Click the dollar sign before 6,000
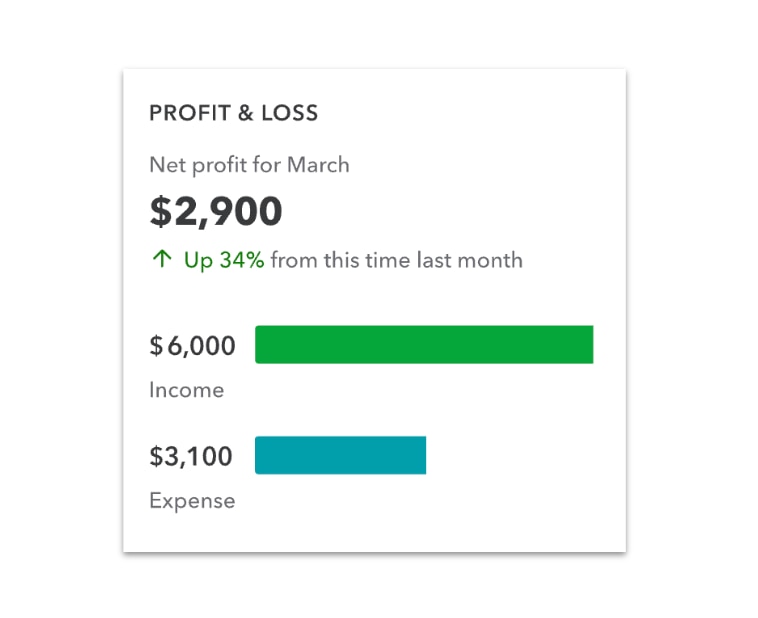This screenshot has height=618, width=758. tap(156, 346)
